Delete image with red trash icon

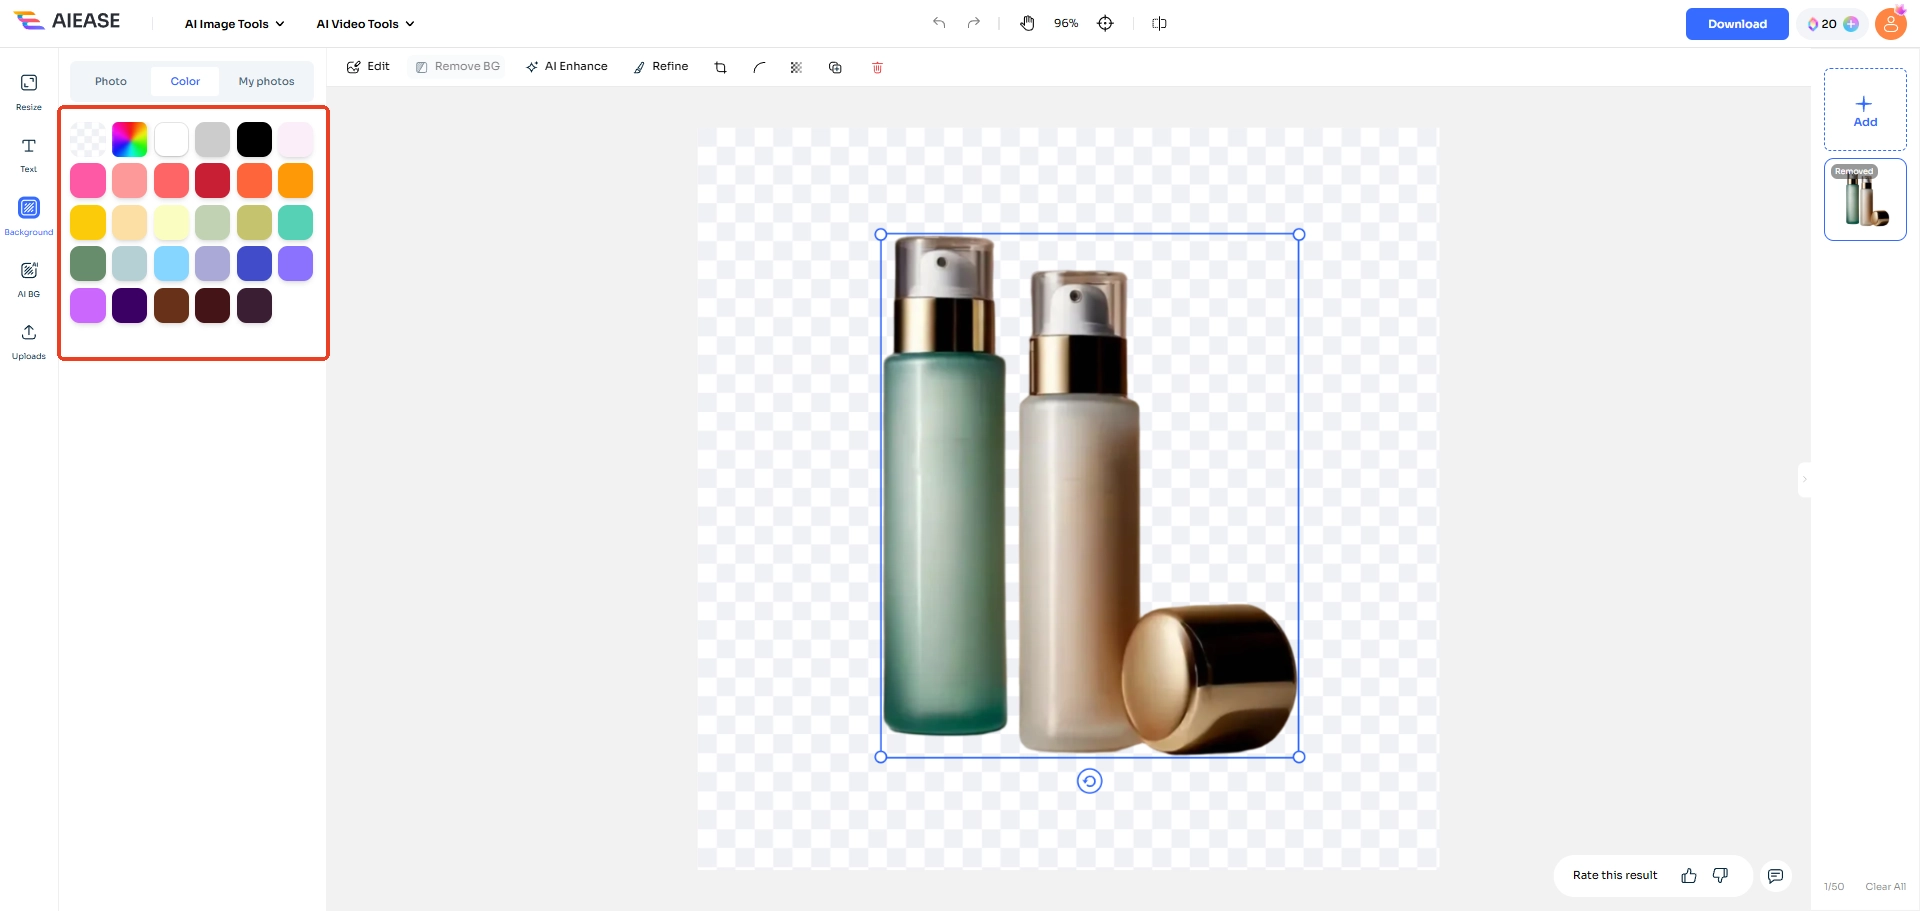877,68
